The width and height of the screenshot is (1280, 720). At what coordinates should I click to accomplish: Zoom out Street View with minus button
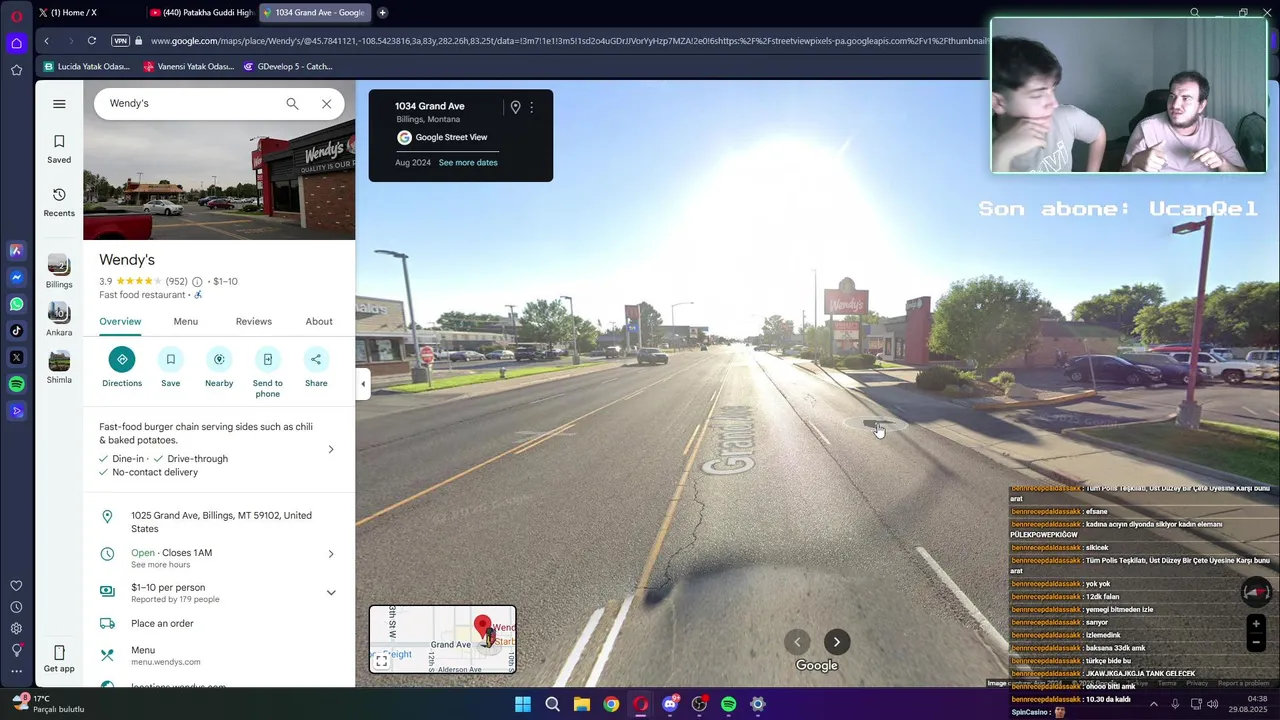coord(1256,642)
